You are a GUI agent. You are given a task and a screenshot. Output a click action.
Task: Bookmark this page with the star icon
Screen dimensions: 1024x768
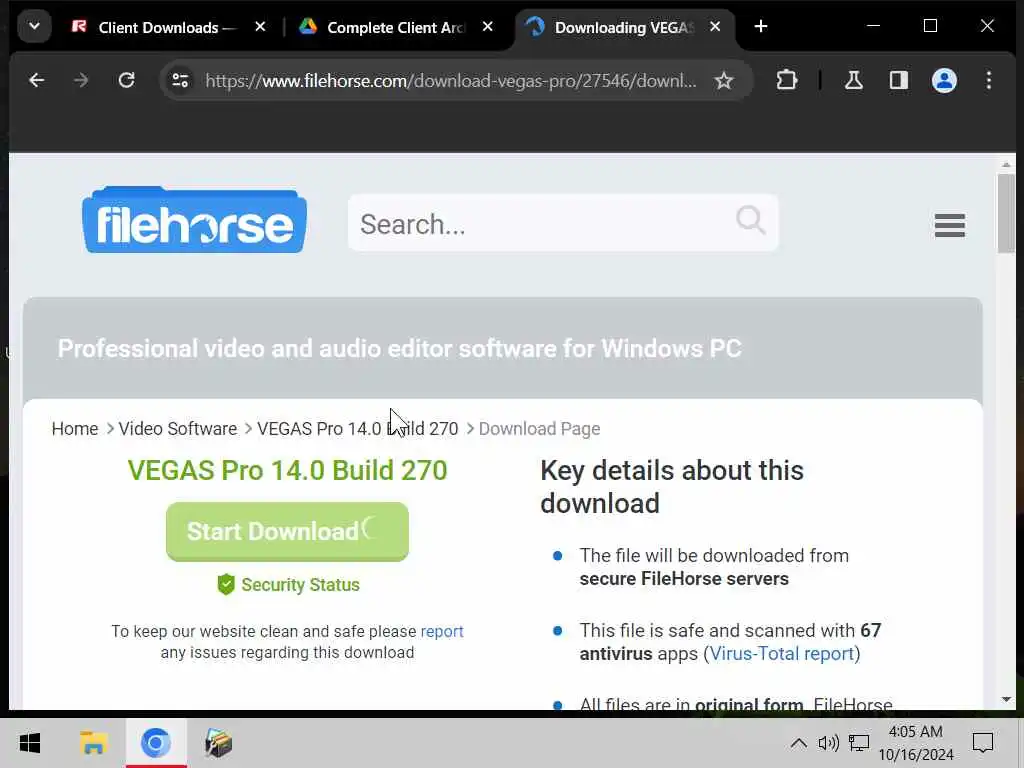[724, 80]
